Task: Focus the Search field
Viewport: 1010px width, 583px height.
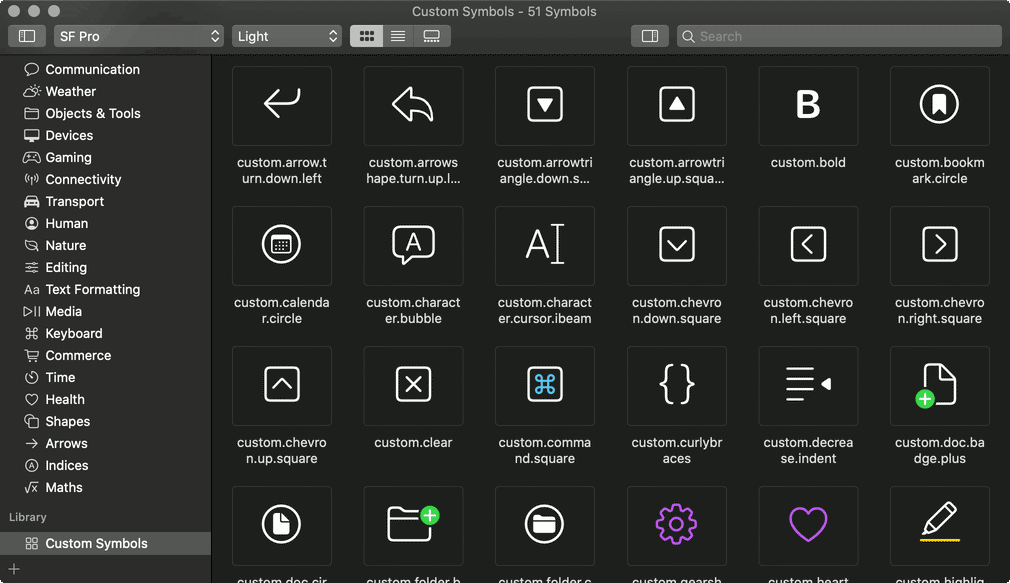Action: coord(839,36)
